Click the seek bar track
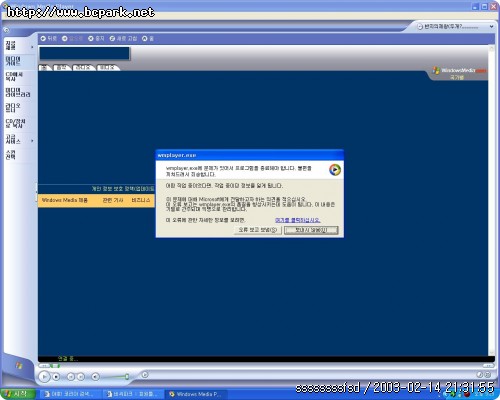This screenshot has height=400, width=500. click(269, 366)
